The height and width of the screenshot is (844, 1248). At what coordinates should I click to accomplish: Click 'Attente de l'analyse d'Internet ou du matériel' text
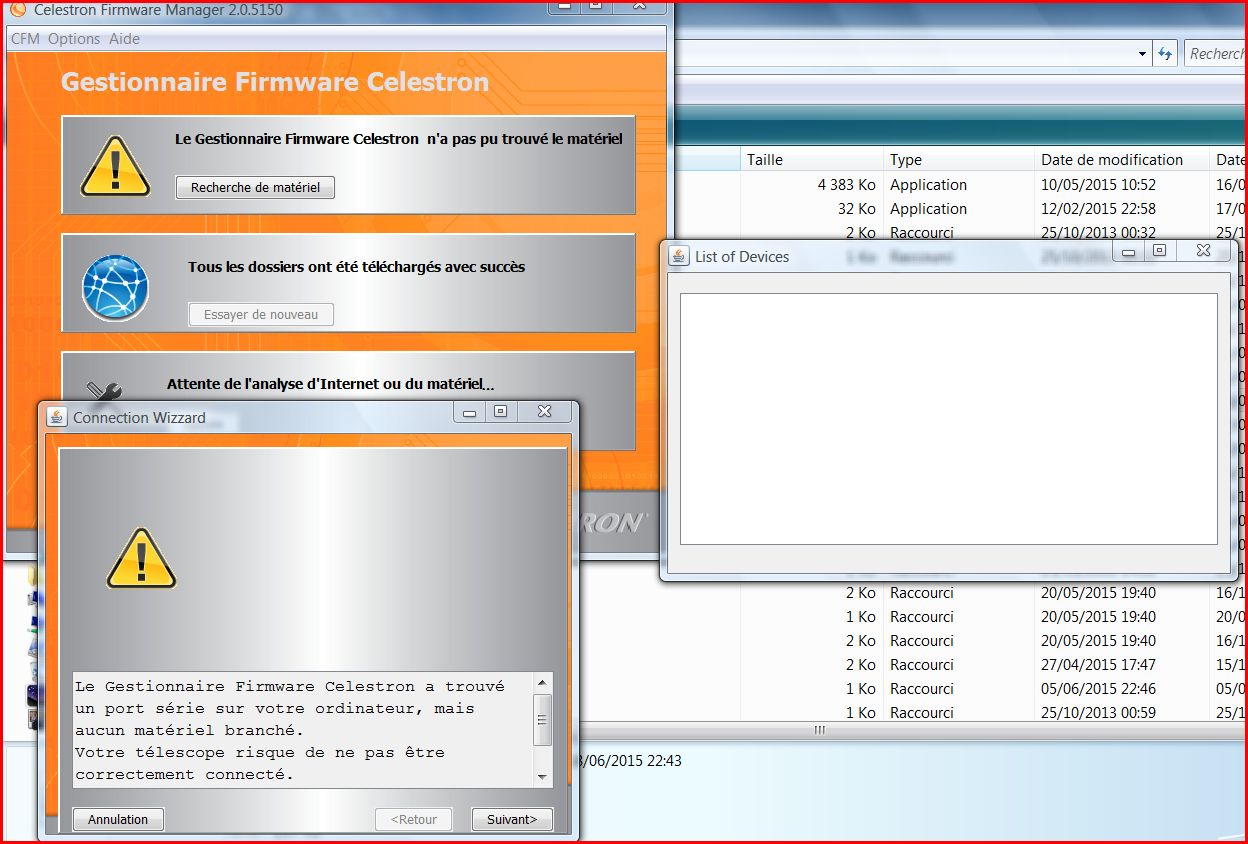(x=330, y=384)
